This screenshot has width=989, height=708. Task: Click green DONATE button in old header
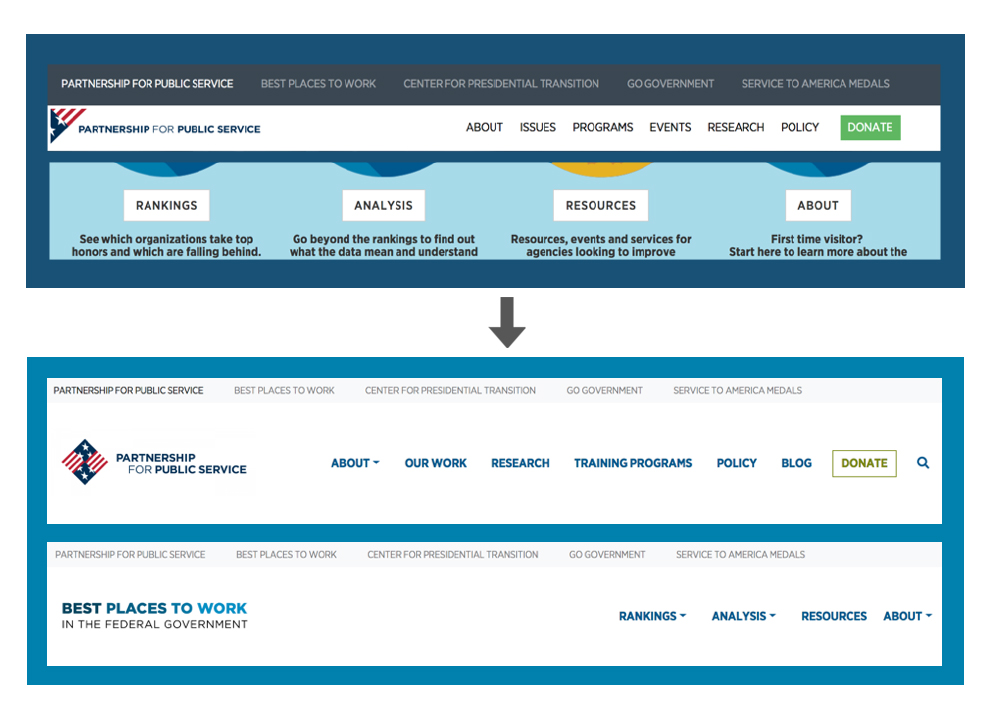pyautogui.click(x=870, y=127)
